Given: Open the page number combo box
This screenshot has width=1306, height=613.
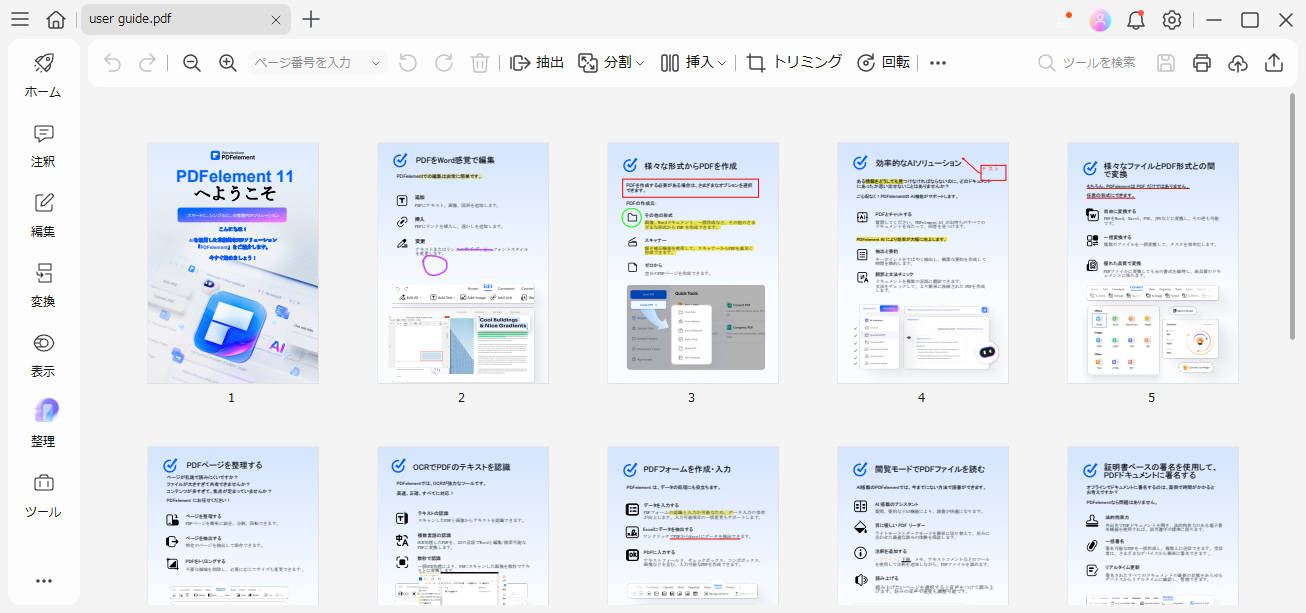Looking at the screenshot, I should tap(316, 63).
